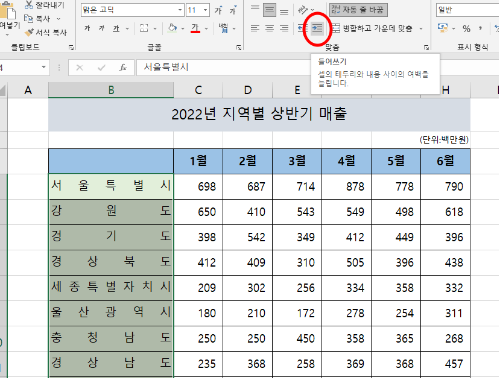The width and height of the screenshot is (499, 378).
Task: Open clipboard (클립보드) dialog launcher
Action: (x=71, y=48)
